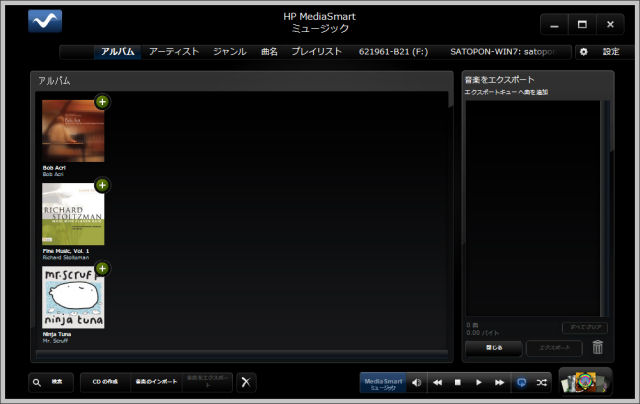Select the 621961-B21 (F:) drive tab

pos(393,52)
